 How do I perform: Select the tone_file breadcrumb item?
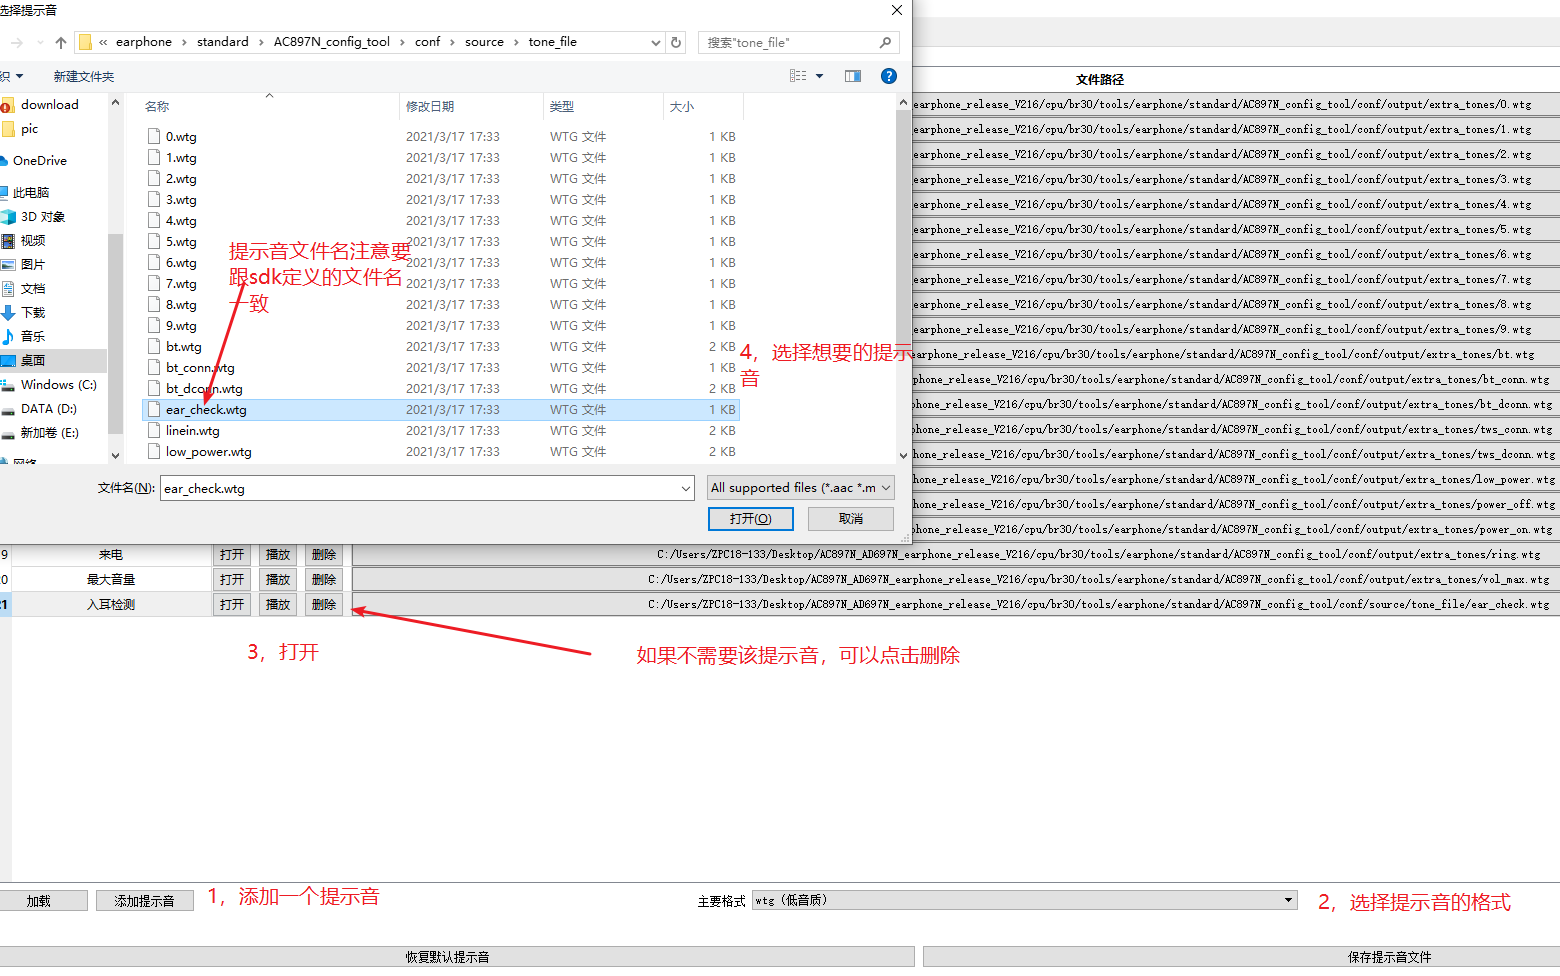pos(552,42)
